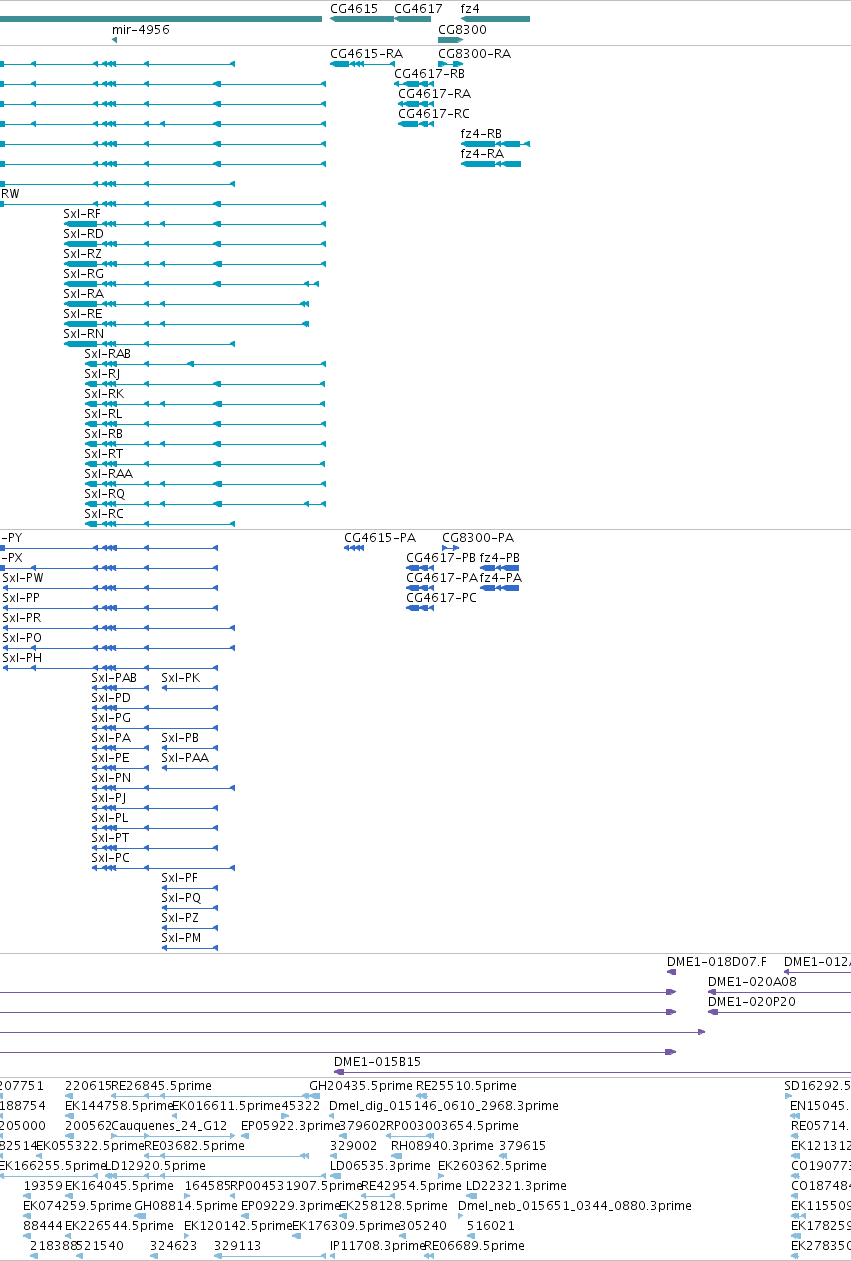The image size is (851, 1261).
Task: Select the CG8300 gene label
Action: point(462,30)
